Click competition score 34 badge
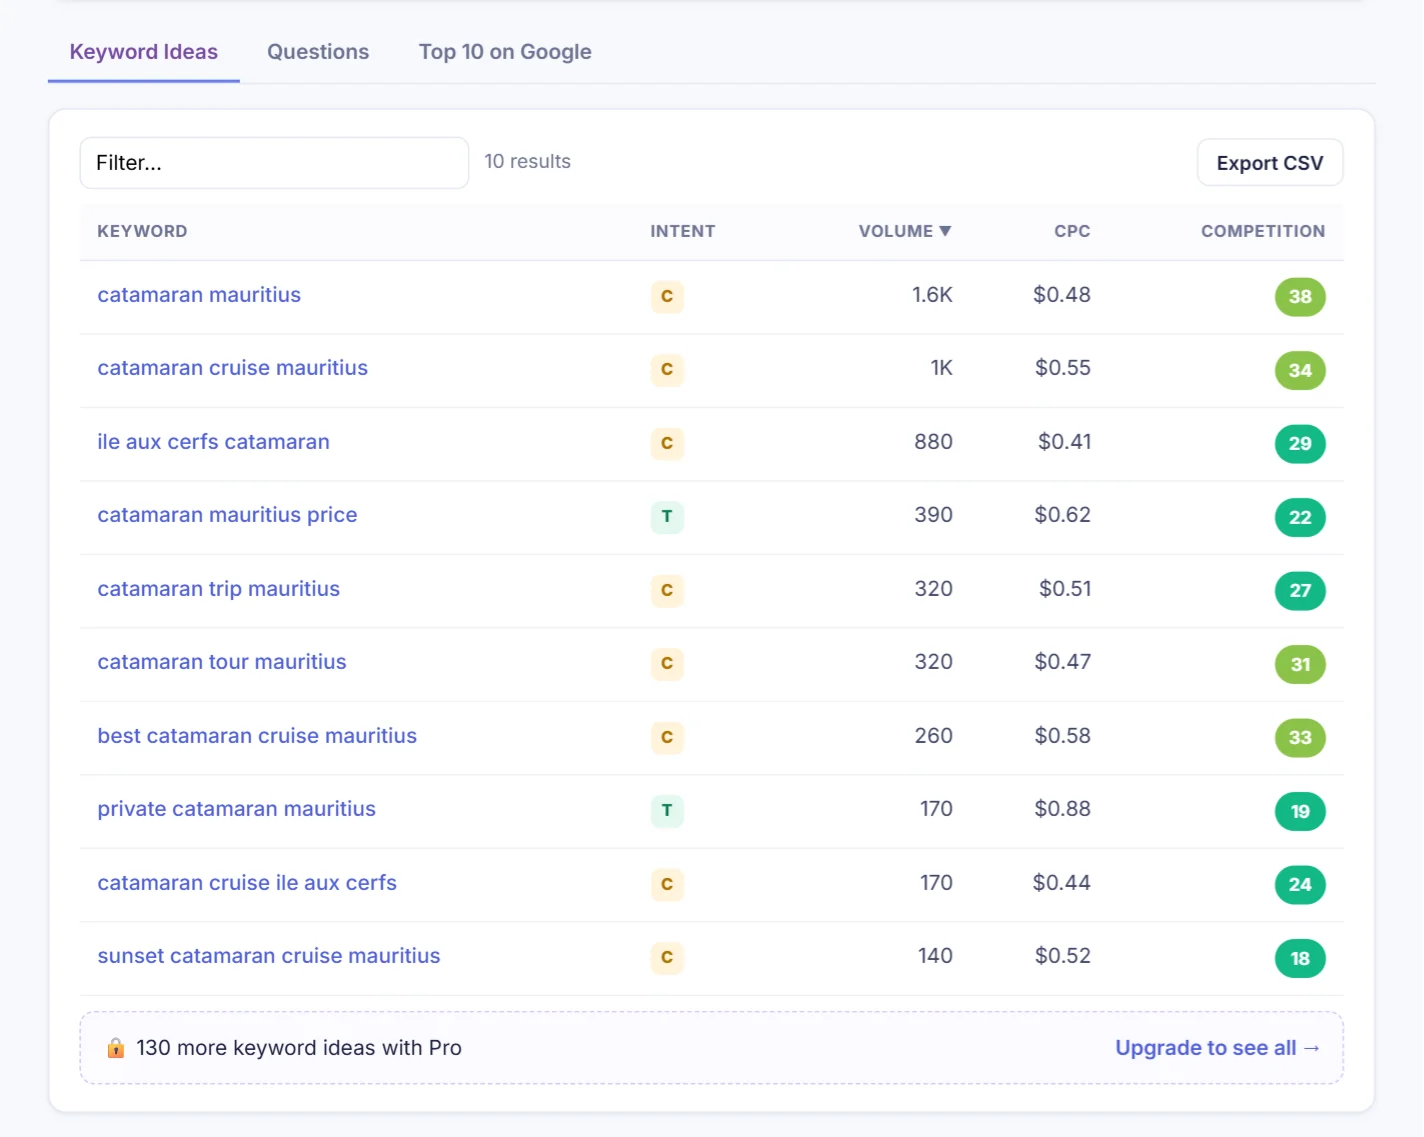Screen dimensions: 1424x1137 1300,370
